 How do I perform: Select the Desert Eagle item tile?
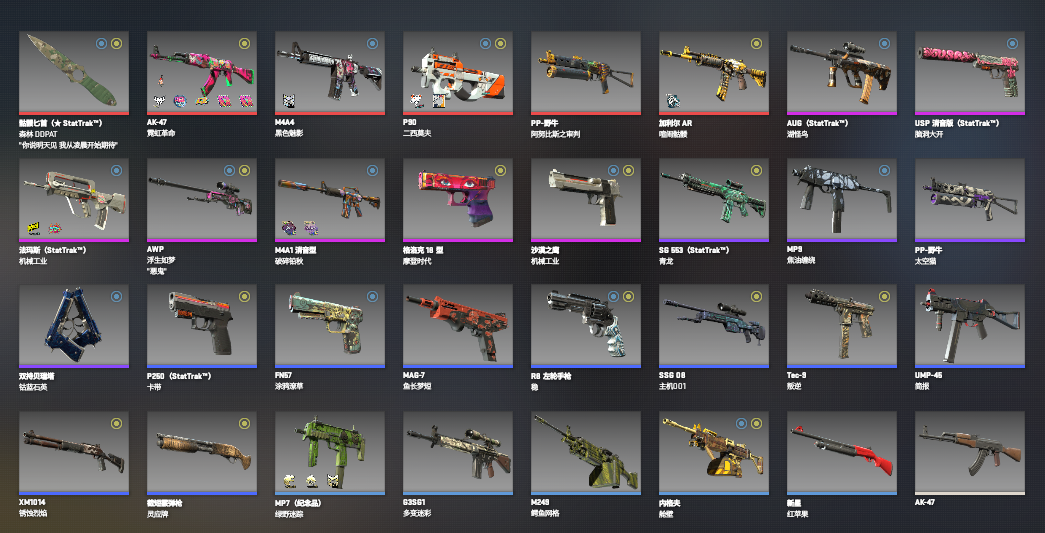pyautogui.click(x=586, y=199)
